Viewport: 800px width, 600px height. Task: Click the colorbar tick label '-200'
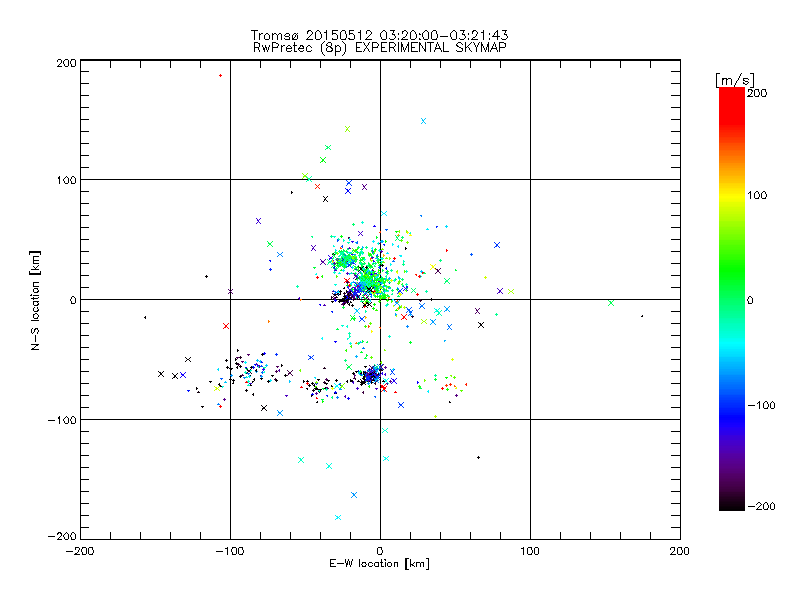tap(761, 506)
